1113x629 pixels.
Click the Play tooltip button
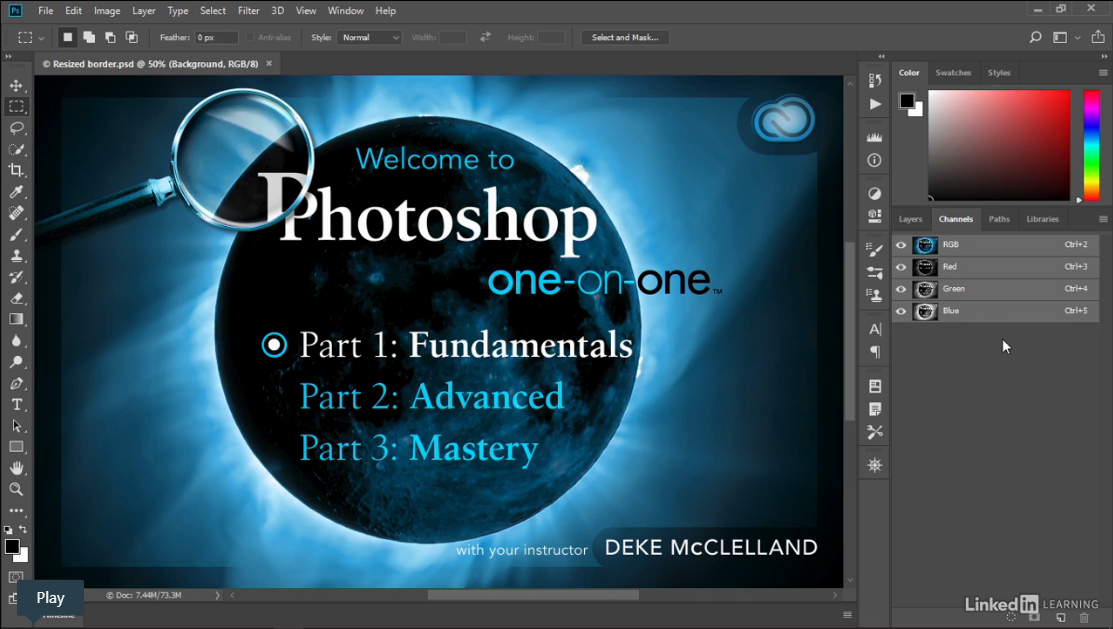coord(50,598)
